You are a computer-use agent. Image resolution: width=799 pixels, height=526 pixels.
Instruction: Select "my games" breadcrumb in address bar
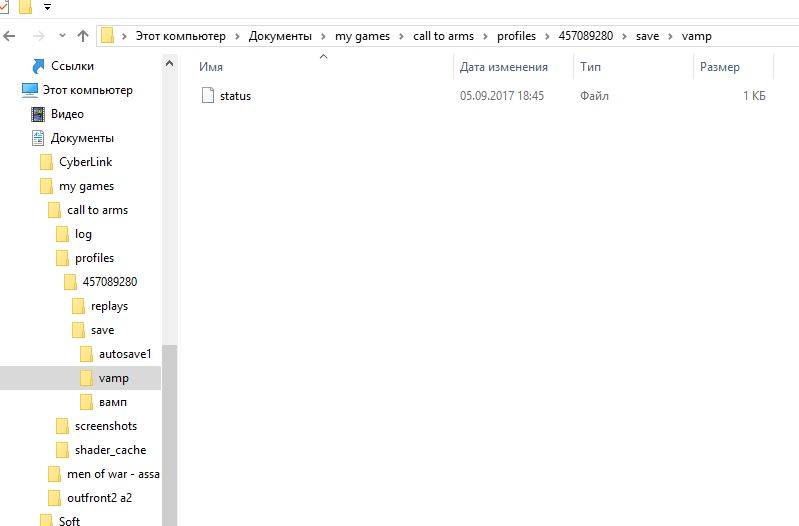coord(362,36)
